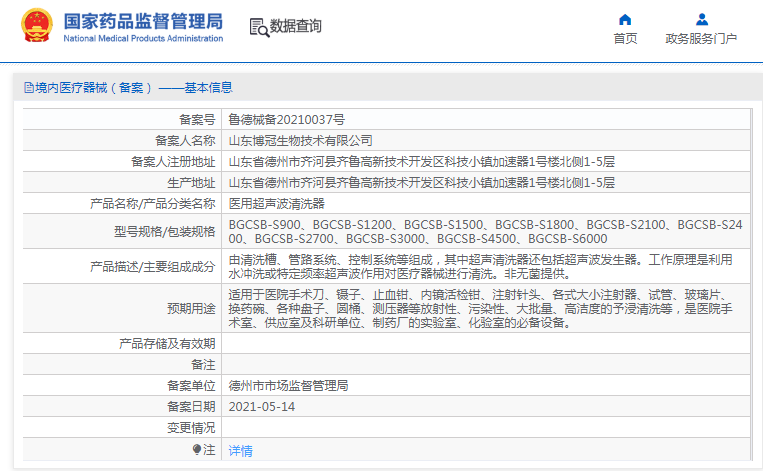Viewport: 763px width, 471px height.
Task: Click the 变更情况 row label
Action: 191,428
